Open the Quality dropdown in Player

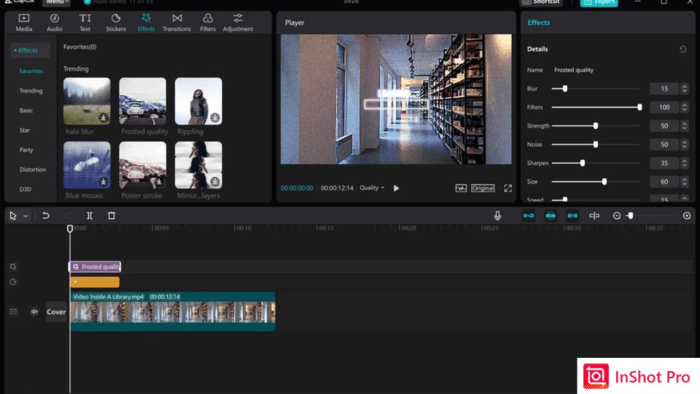pos(372,188)
